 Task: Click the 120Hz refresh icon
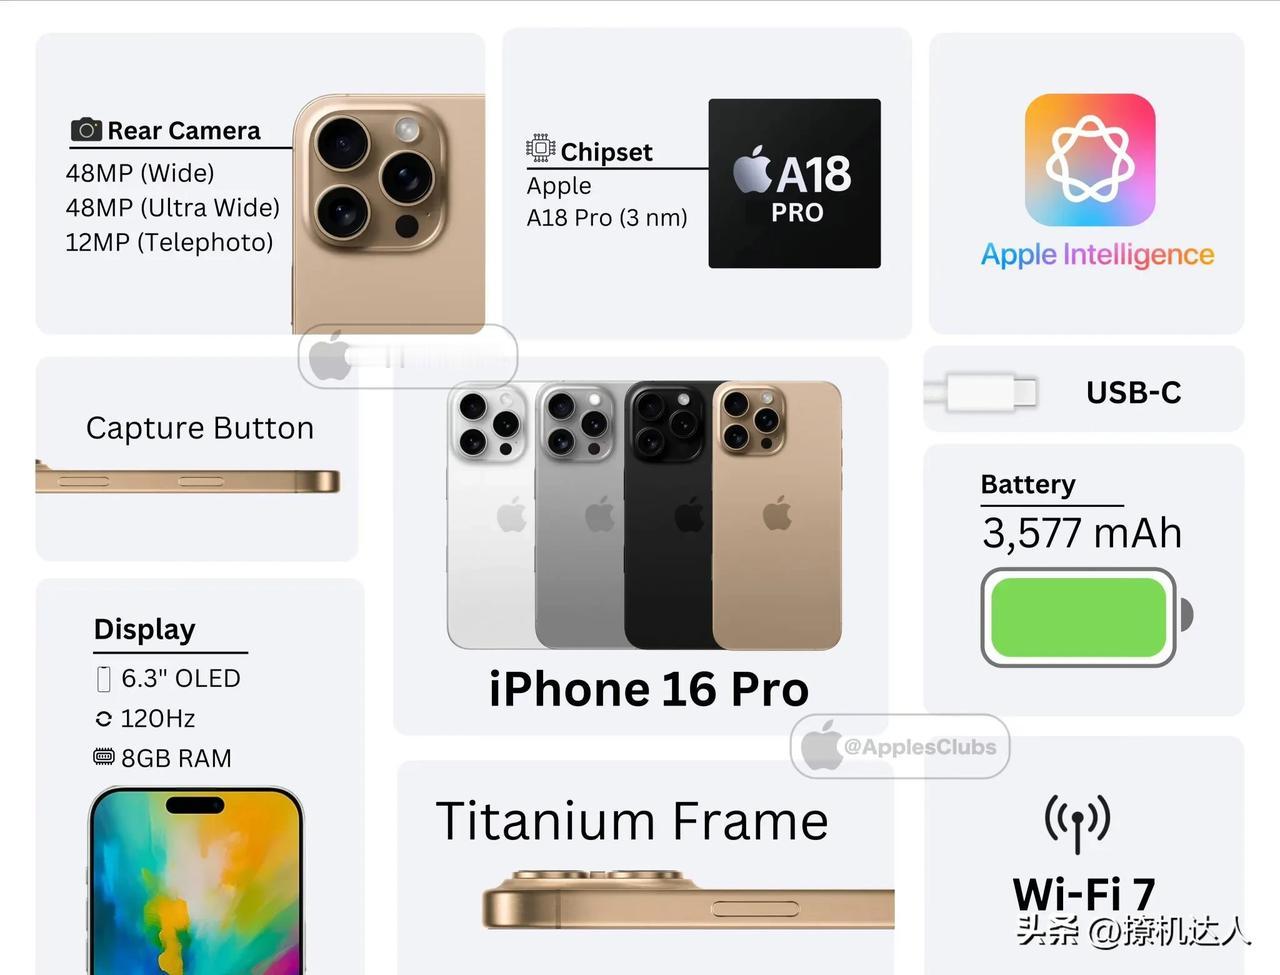tap(103, 719)
